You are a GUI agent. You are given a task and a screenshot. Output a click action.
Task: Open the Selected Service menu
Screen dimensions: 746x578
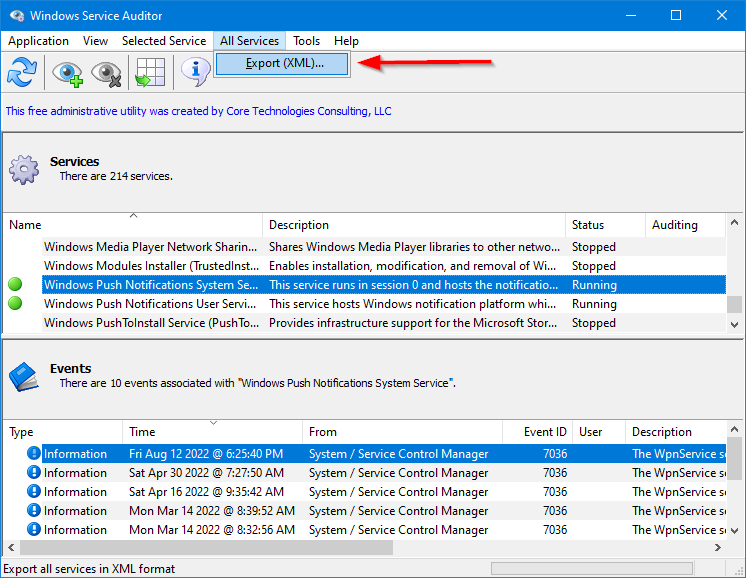point(164,41)
